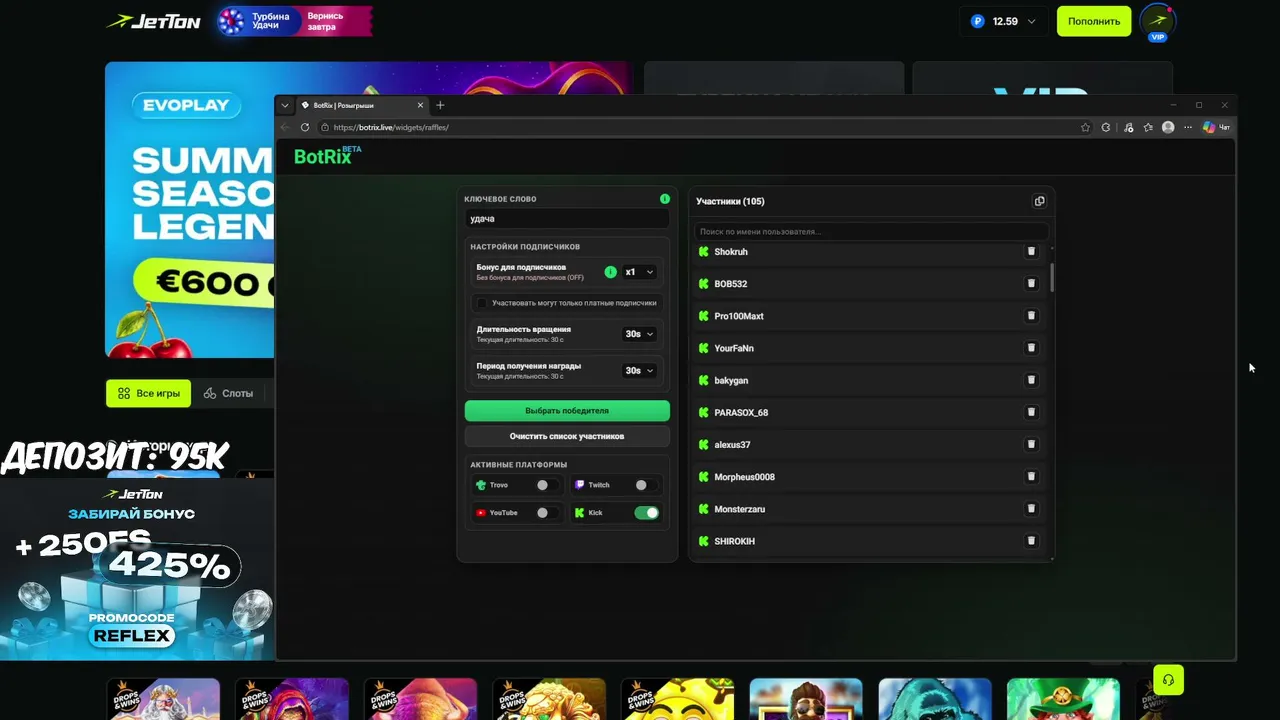
Task: Open the Турбина Удачи promo banner
Action: point(295,21)
